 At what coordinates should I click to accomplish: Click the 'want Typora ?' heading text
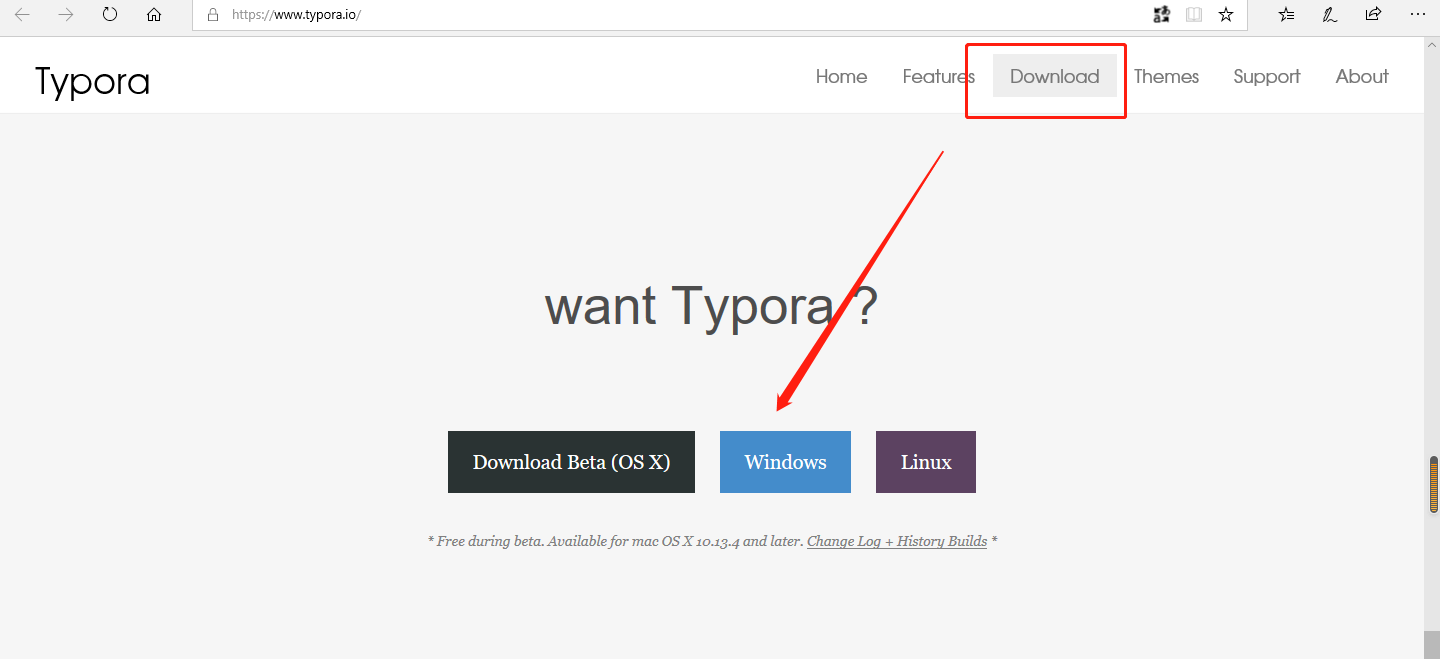click(711, 306)
